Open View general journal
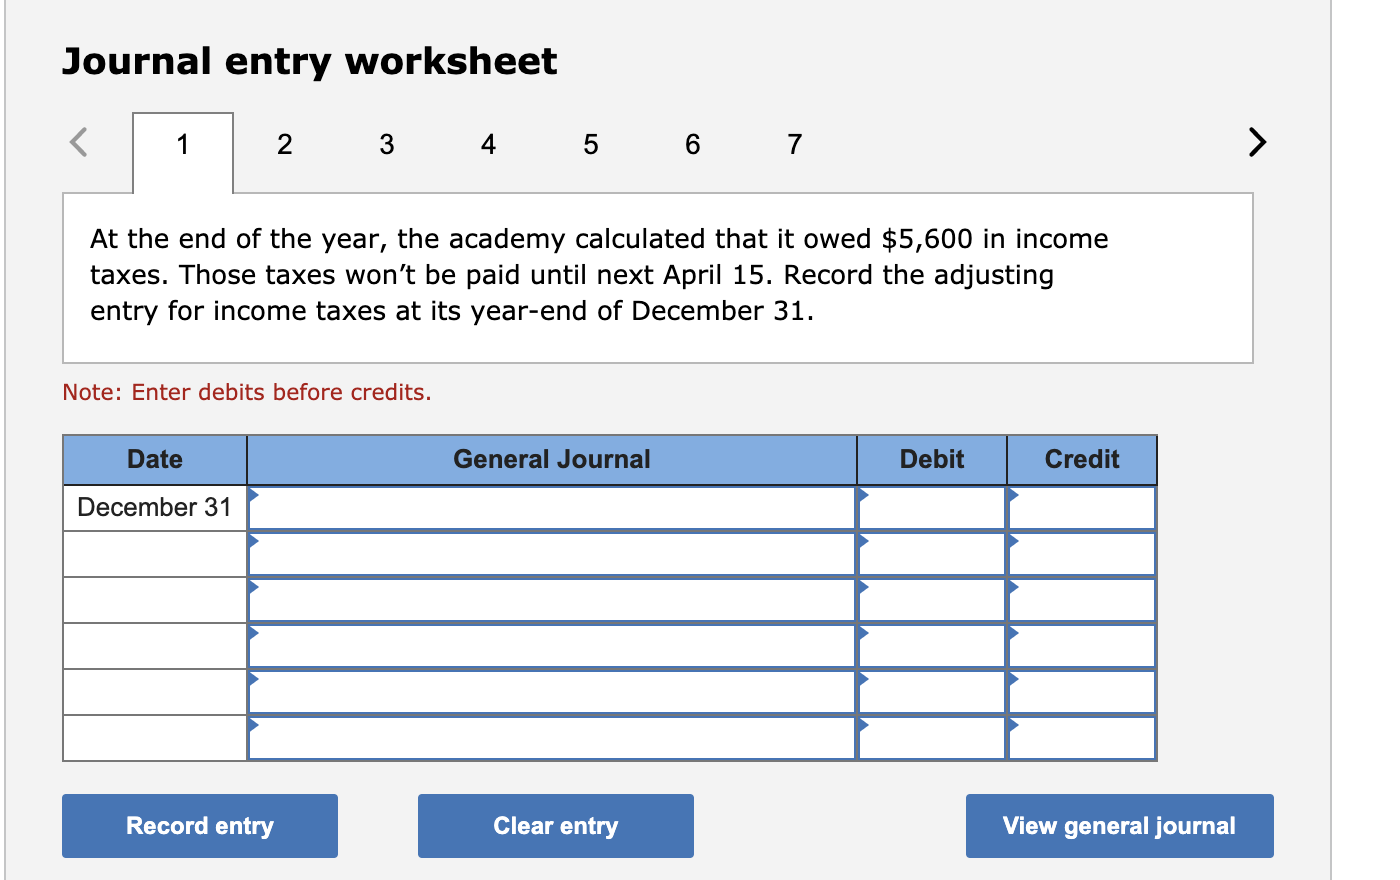1400x880 pixels. point(1120,826)
